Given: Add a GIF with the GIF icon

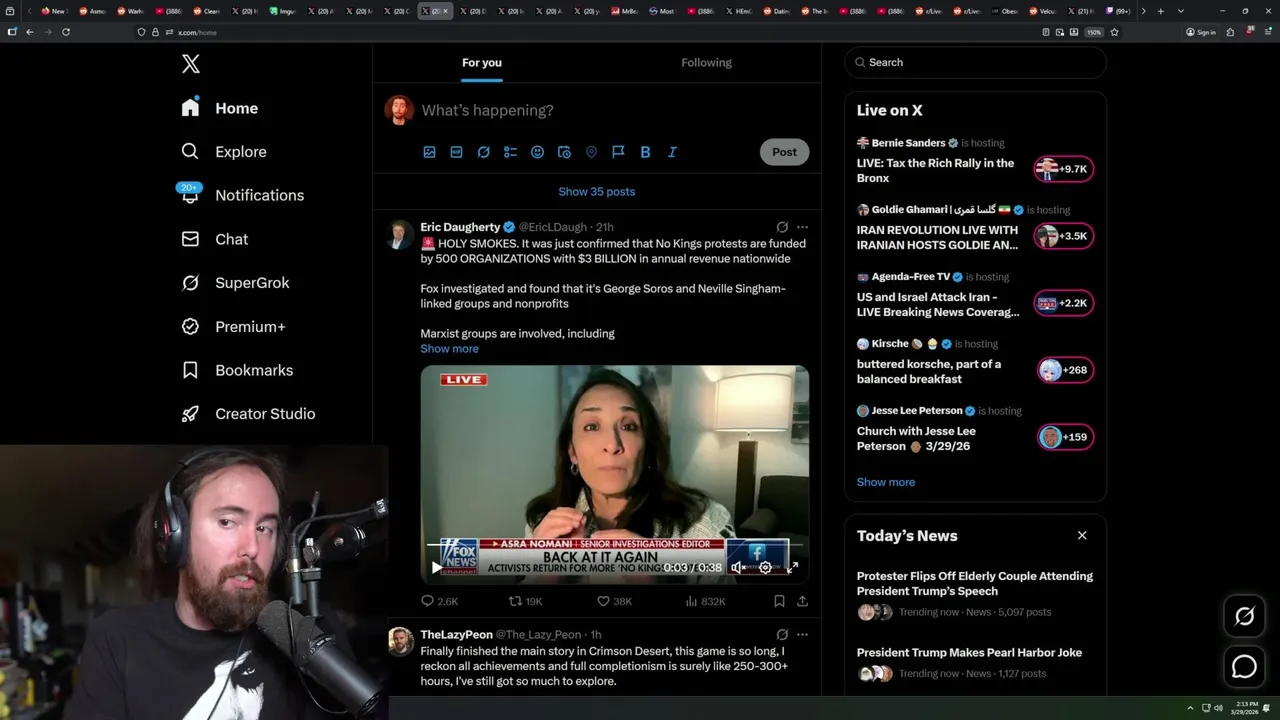Looking at the screenshot, I should pos(456,152).
